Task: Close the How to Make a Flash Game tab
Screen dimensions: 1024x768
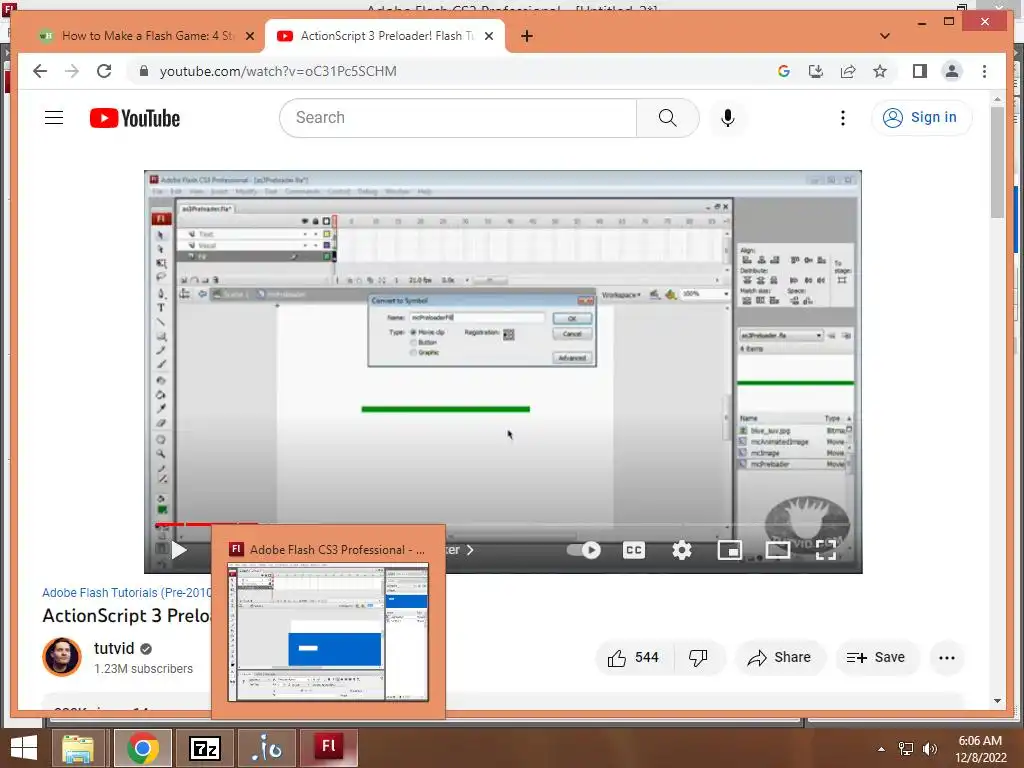Action: point(249,36)
